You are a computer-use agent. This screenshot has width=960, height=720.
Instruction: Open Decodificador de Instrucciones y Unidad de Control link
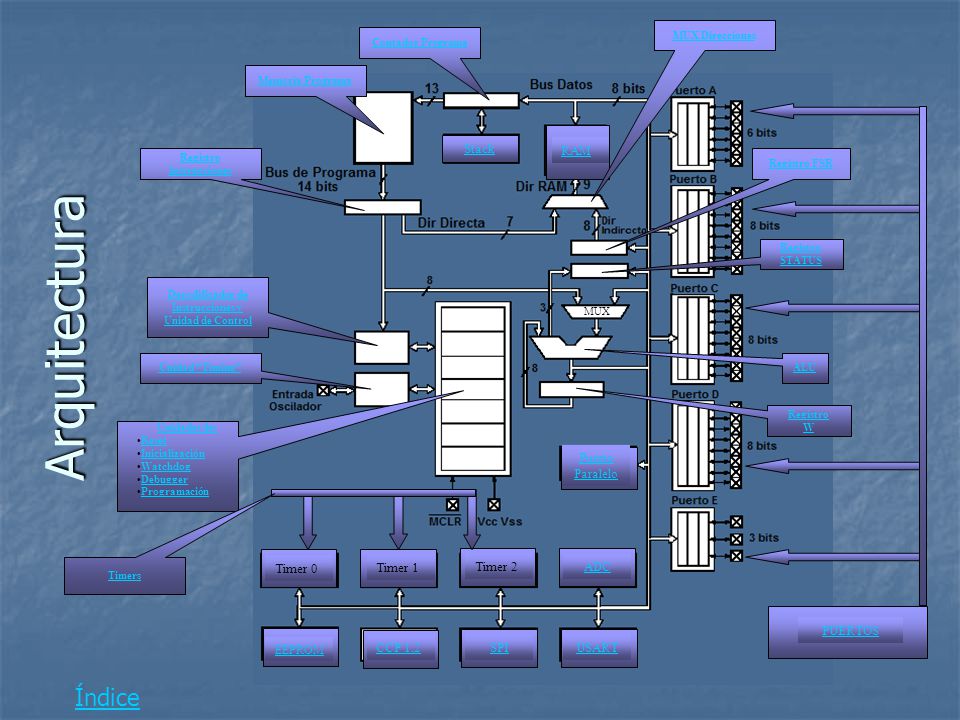208,307
